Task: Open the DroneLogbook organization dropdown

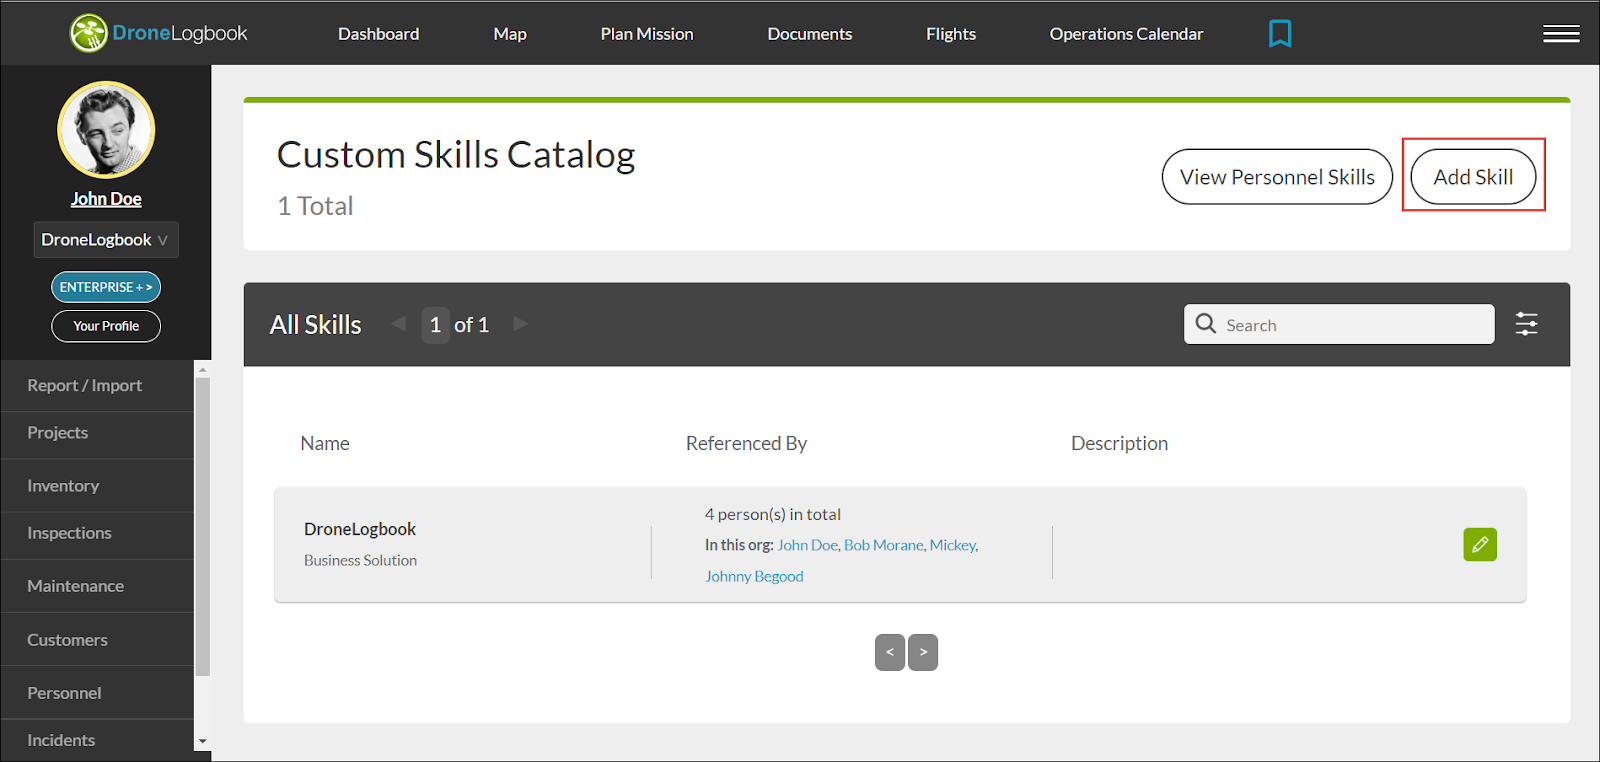Action: (106, 240)
